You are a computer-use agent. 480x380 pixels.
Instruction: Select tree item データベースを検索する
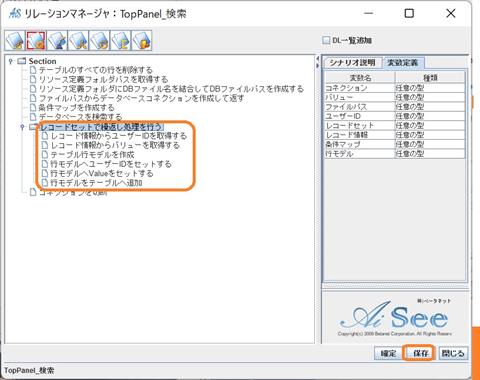(80, 117)
